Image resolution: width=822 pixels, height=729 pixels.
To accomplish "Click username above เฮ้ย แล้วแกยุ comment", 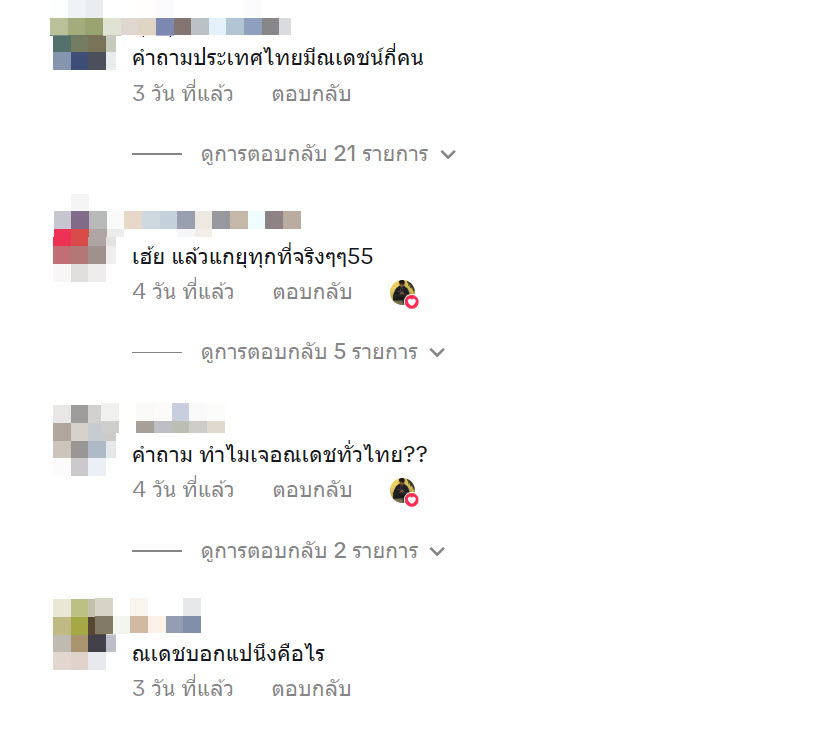I will 212,220.
